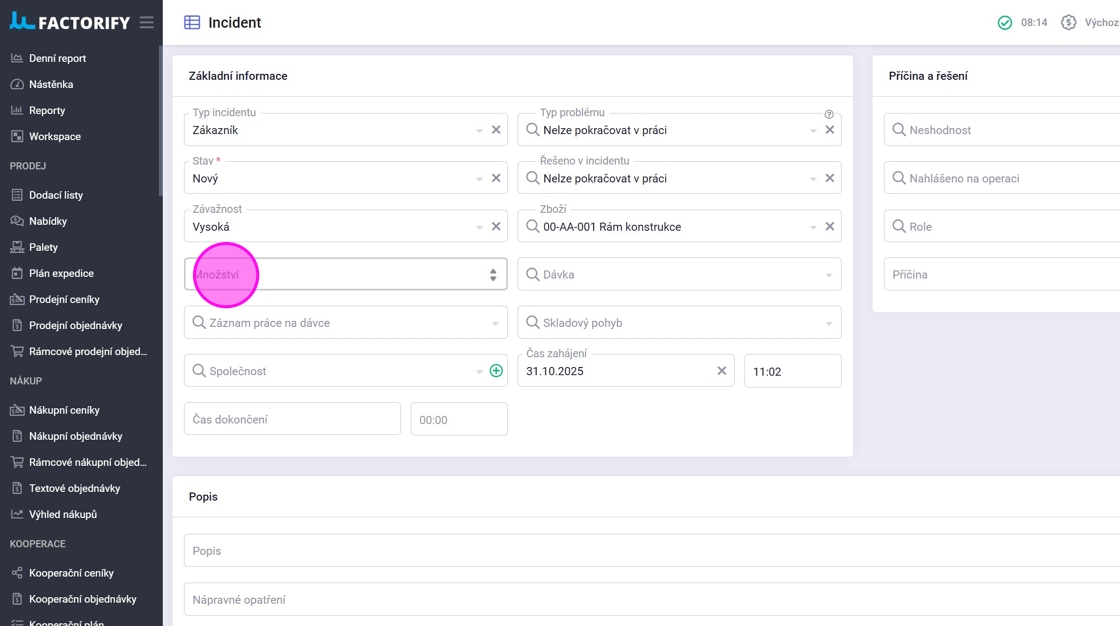Open Denní report in sidebar
Viewport: 1120px width, 626px height.
pos(58,58)
